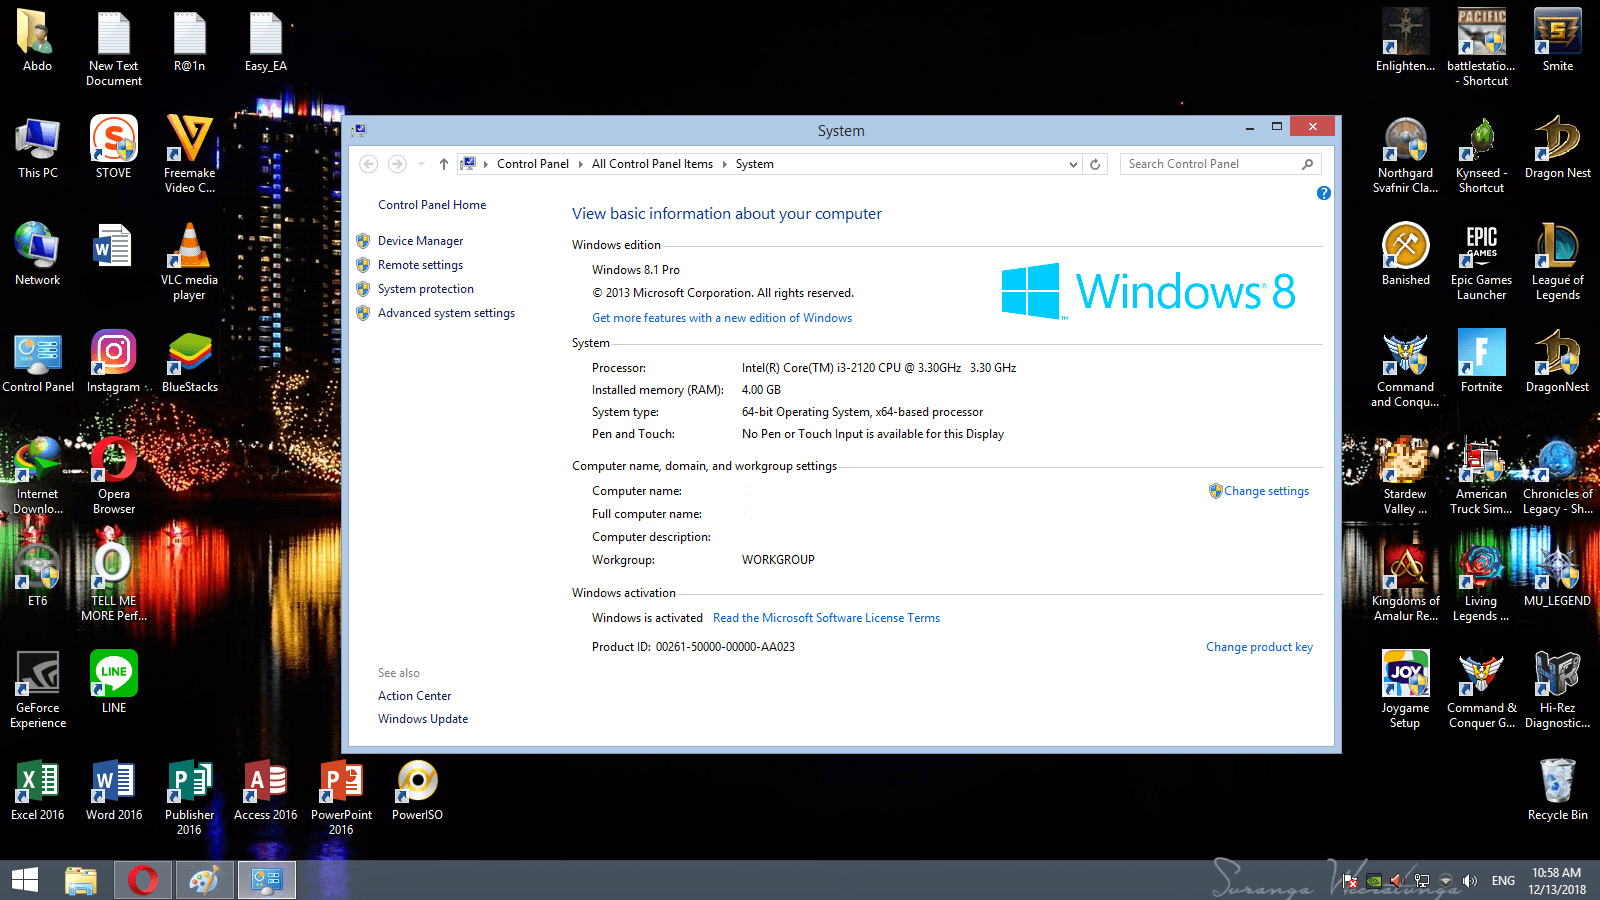Open Paint from the taskbar

(204, 880)
